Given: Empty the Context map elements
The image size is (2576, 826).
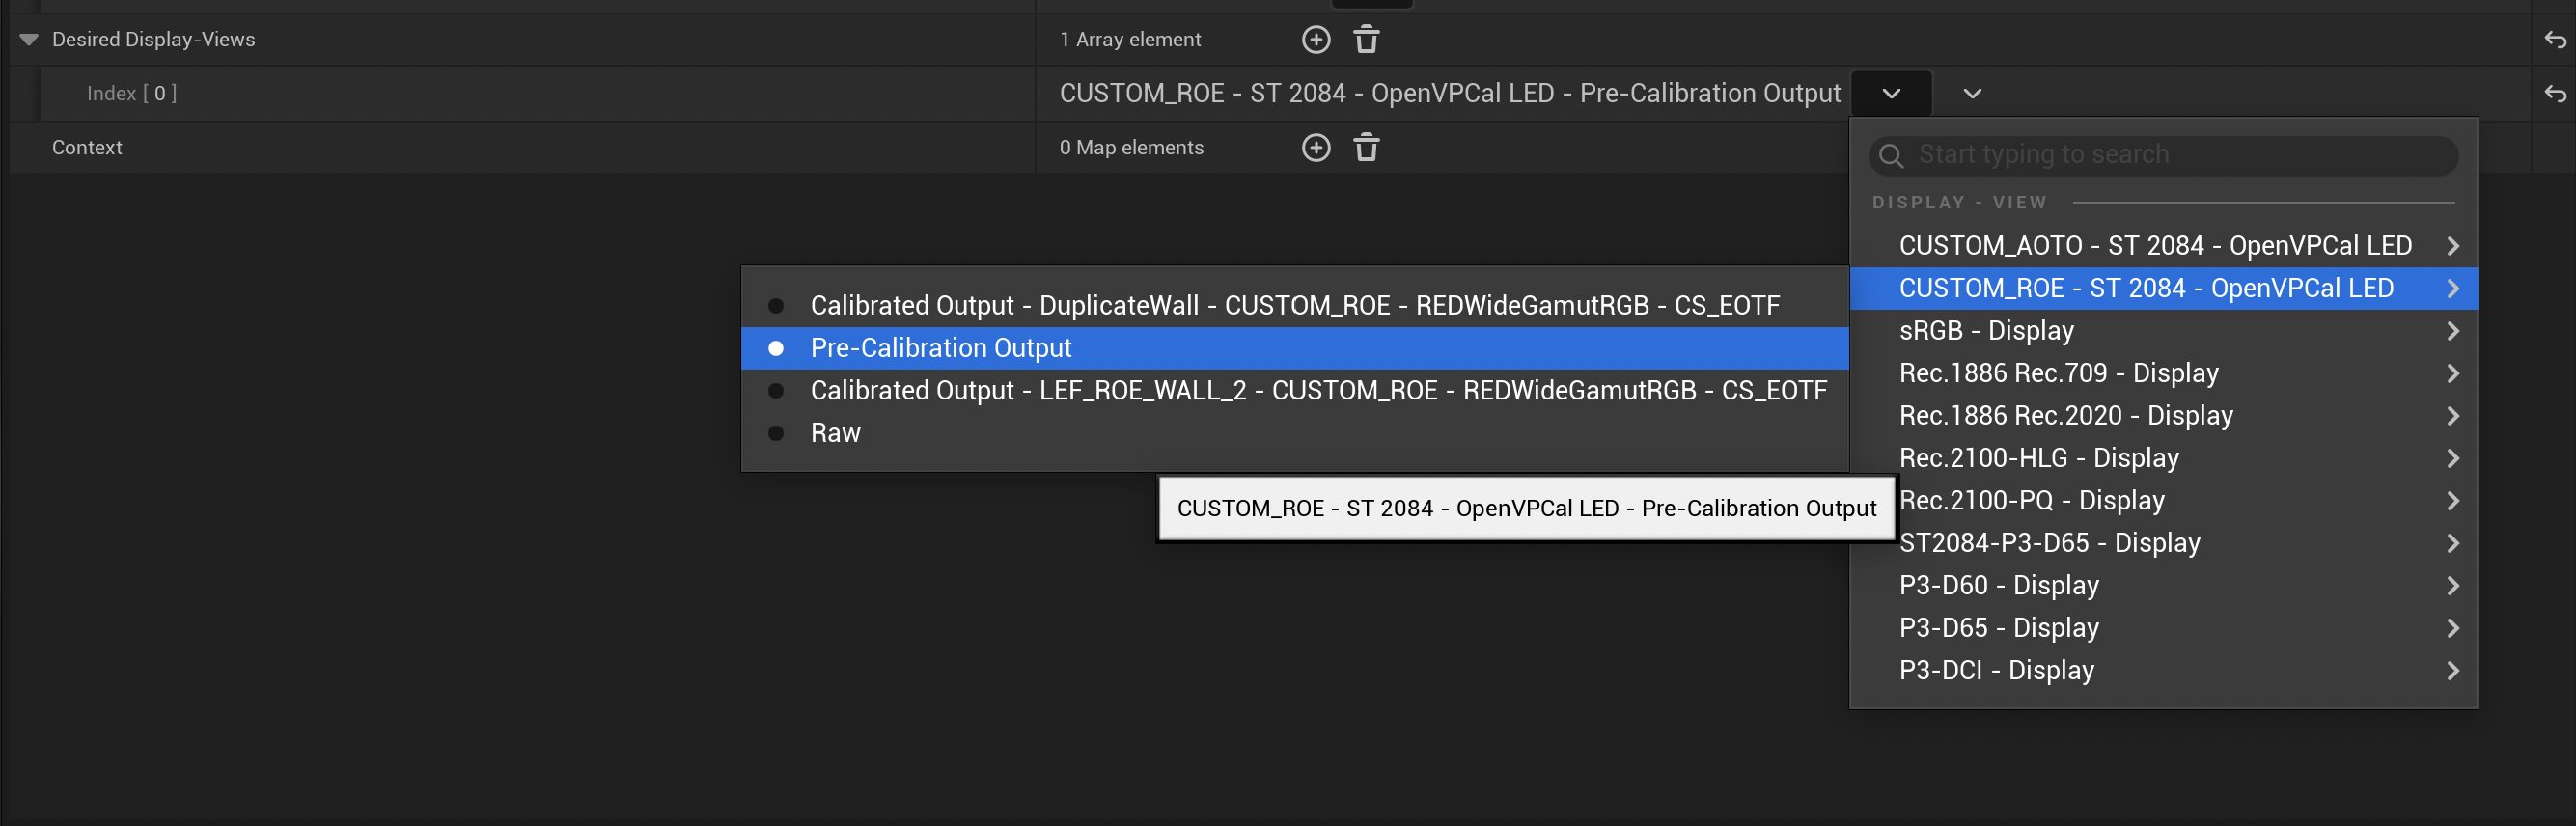Looking at the screenshot, I should (x=1366, y=148).
